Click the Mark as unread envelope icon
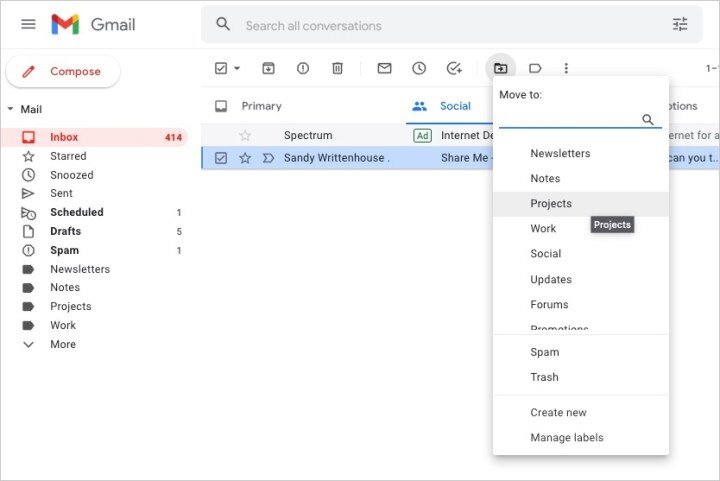720x481 pixels. 384,68
